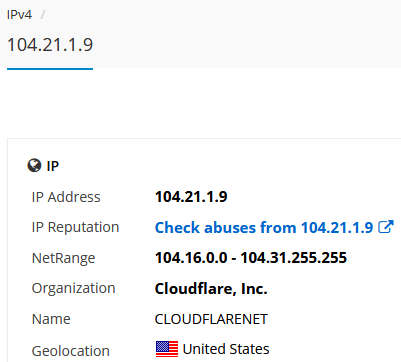
Task: Click the IP Reputation label
Action: point(75,227)
